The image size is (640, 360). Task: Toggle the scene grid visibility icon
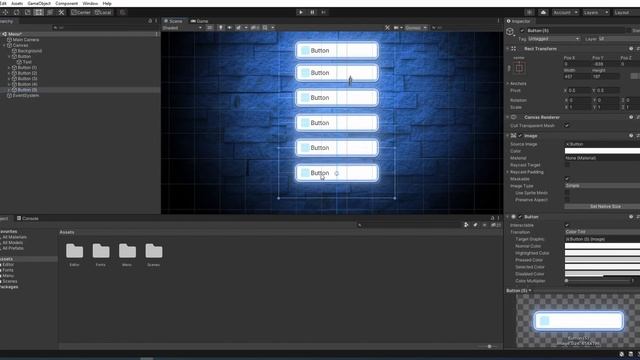coord(265,28)
